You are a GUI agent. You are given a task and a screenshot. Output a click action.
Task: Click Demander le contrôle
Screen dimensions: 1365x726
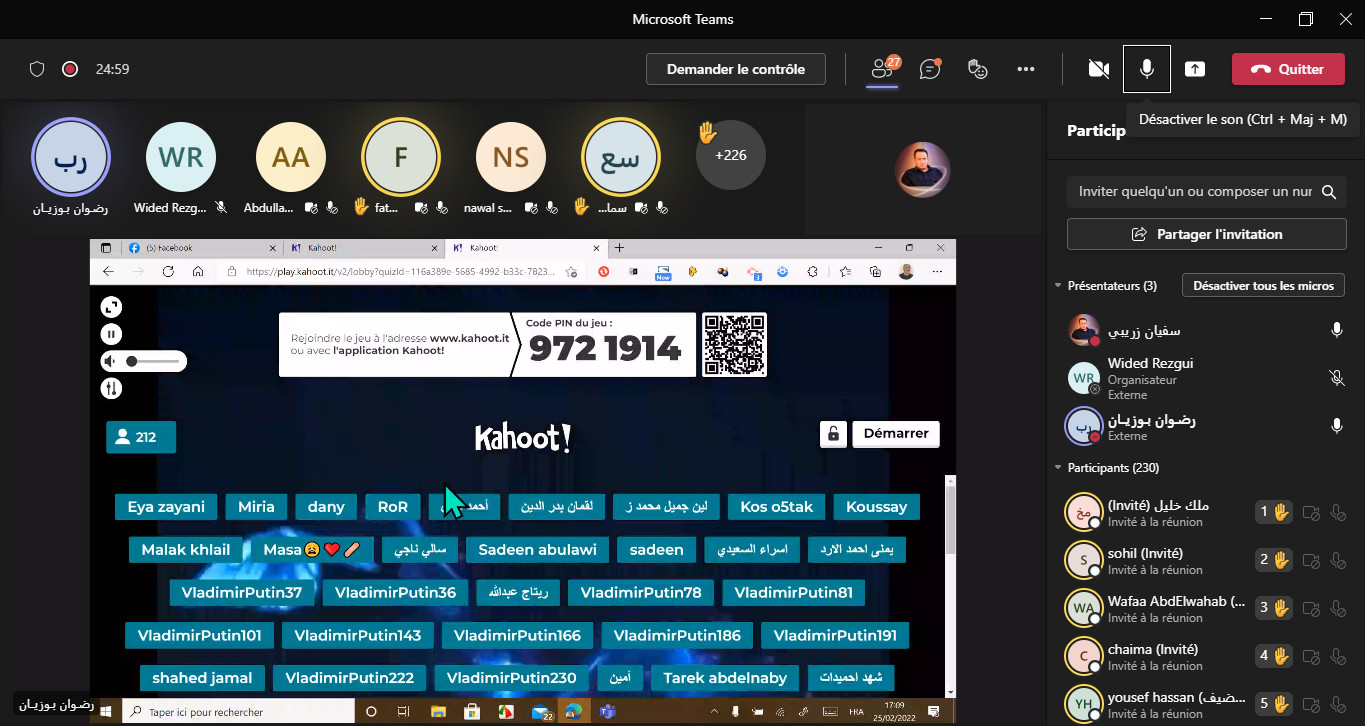coord(736,69)
